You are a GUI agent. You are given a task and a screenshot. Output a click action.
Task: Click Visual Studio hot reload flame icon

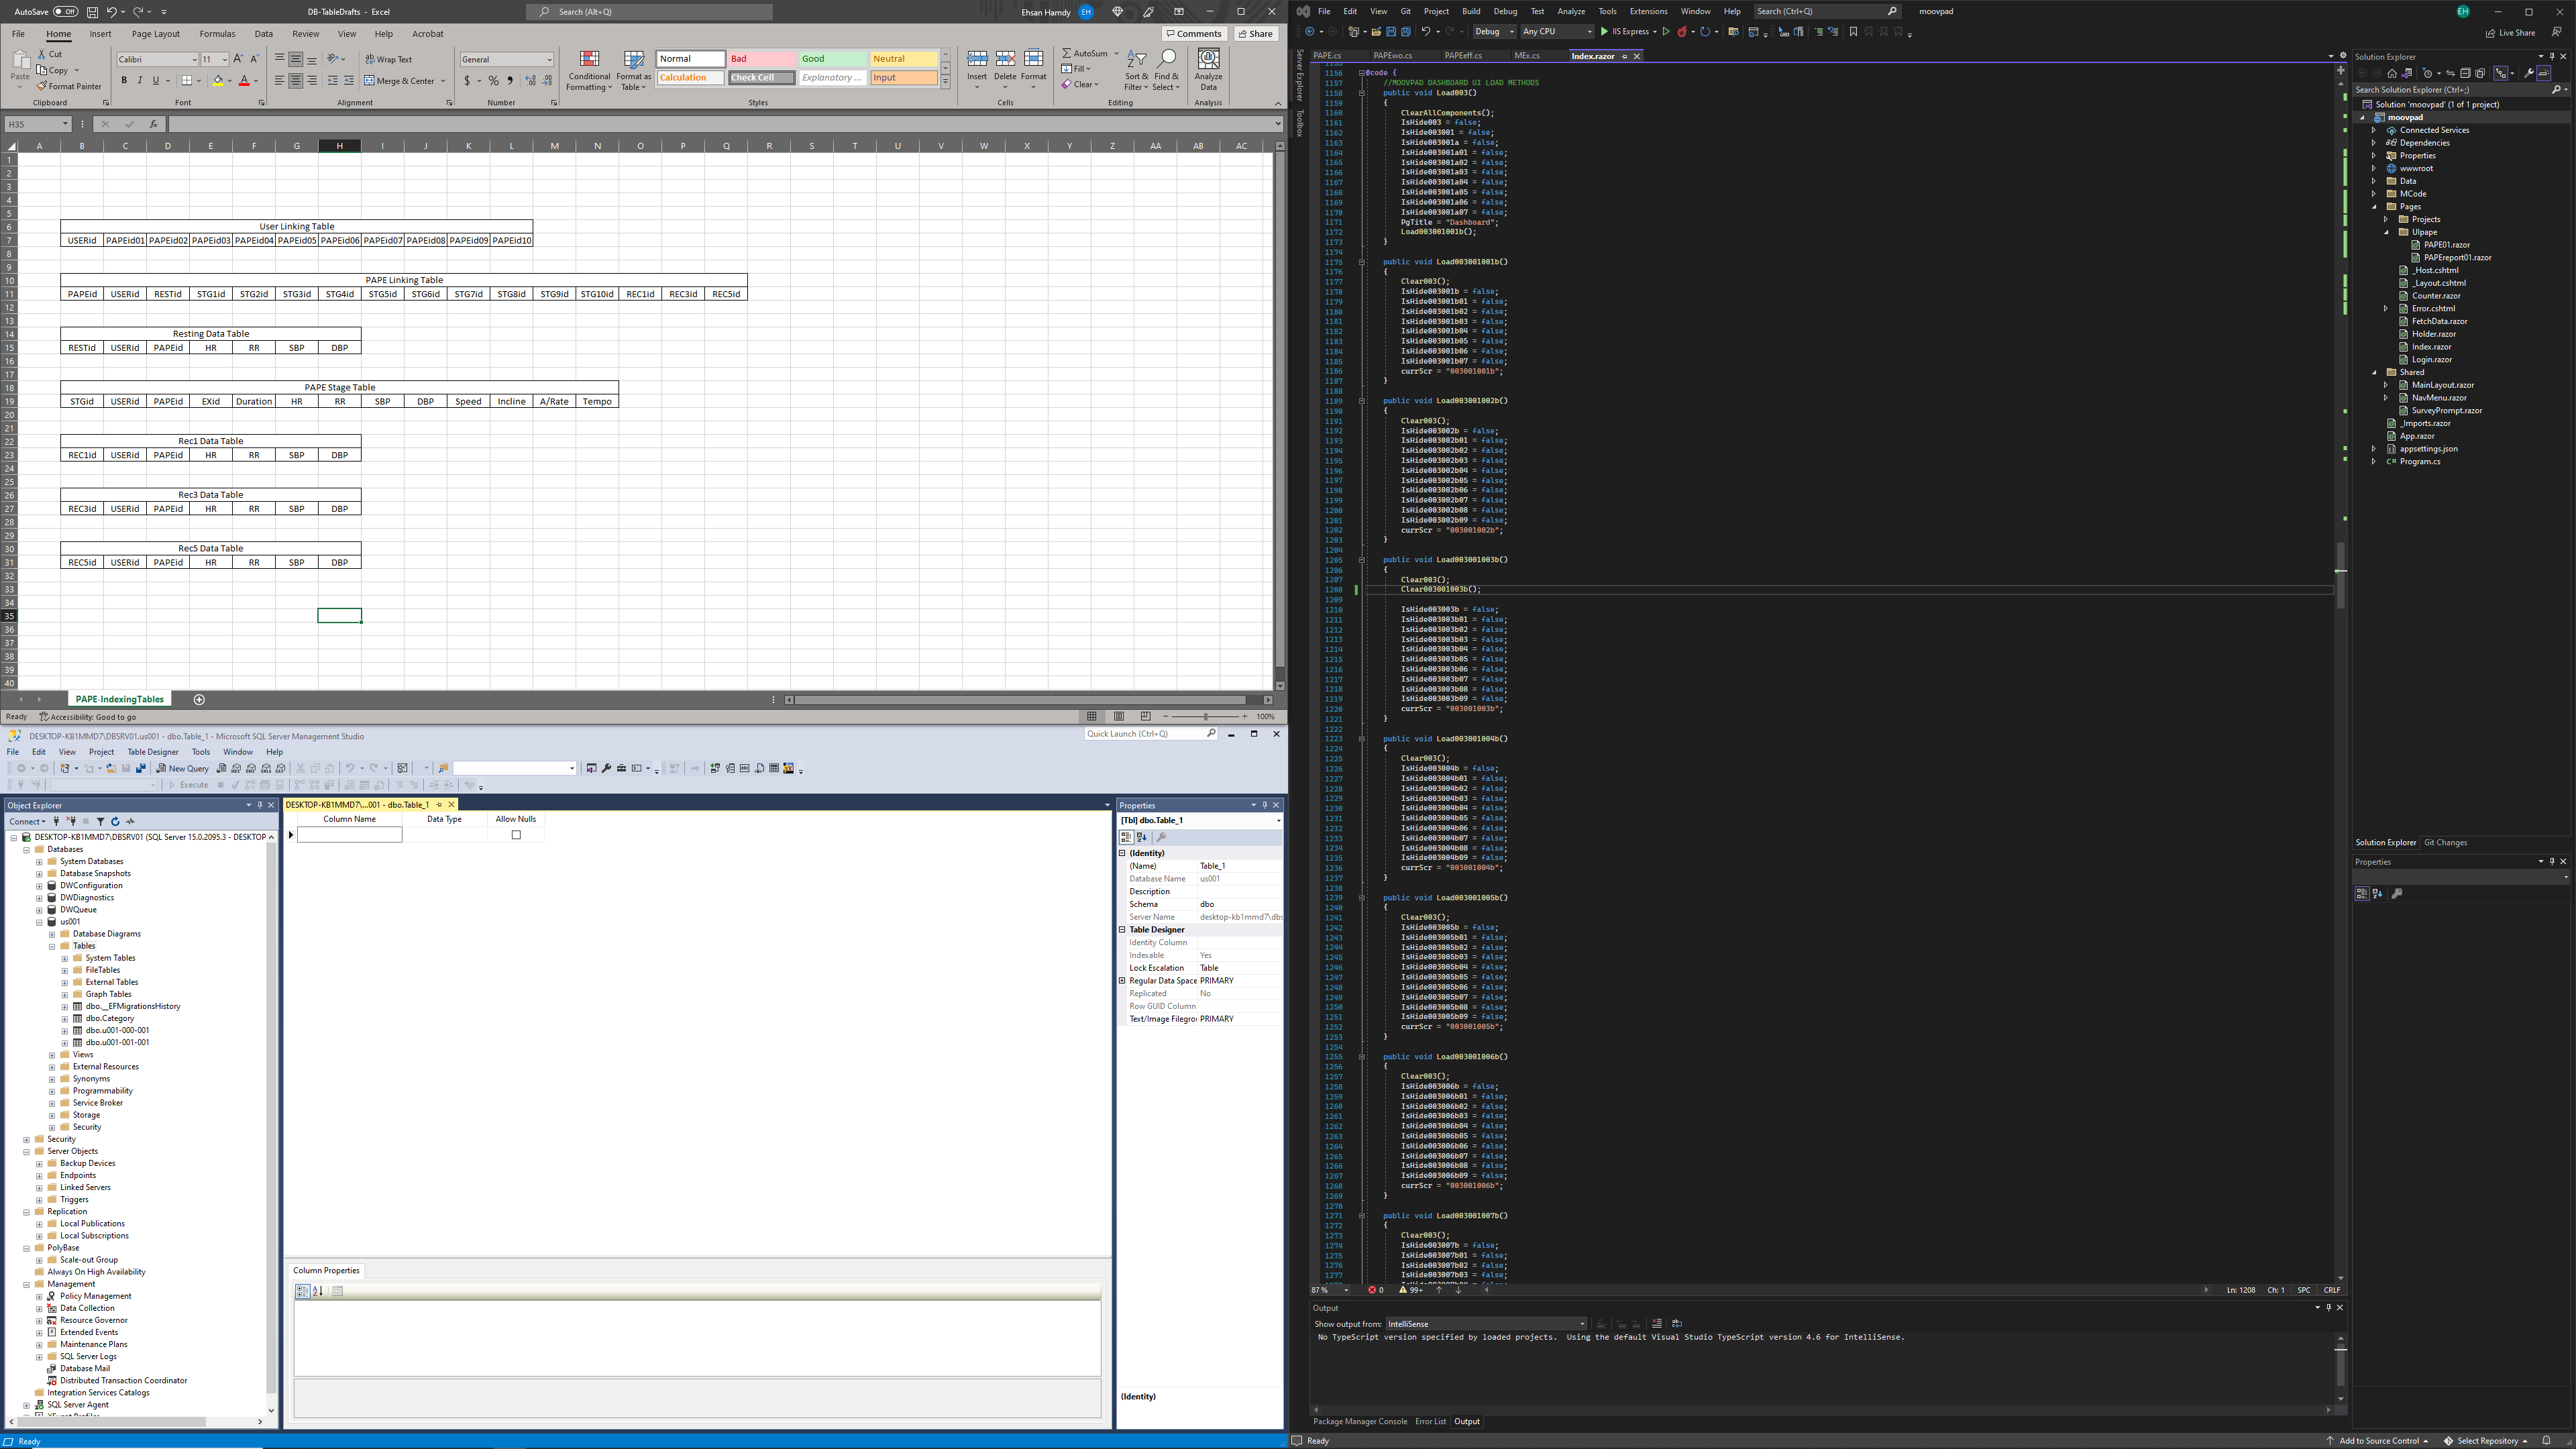click(x=1682, y=32)
